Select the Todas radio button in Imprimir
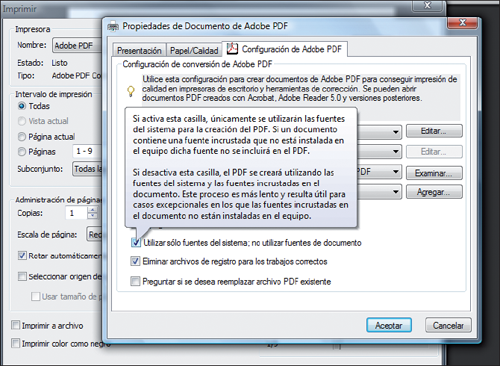This screenshot has height=366, width=500. [22, 106]
